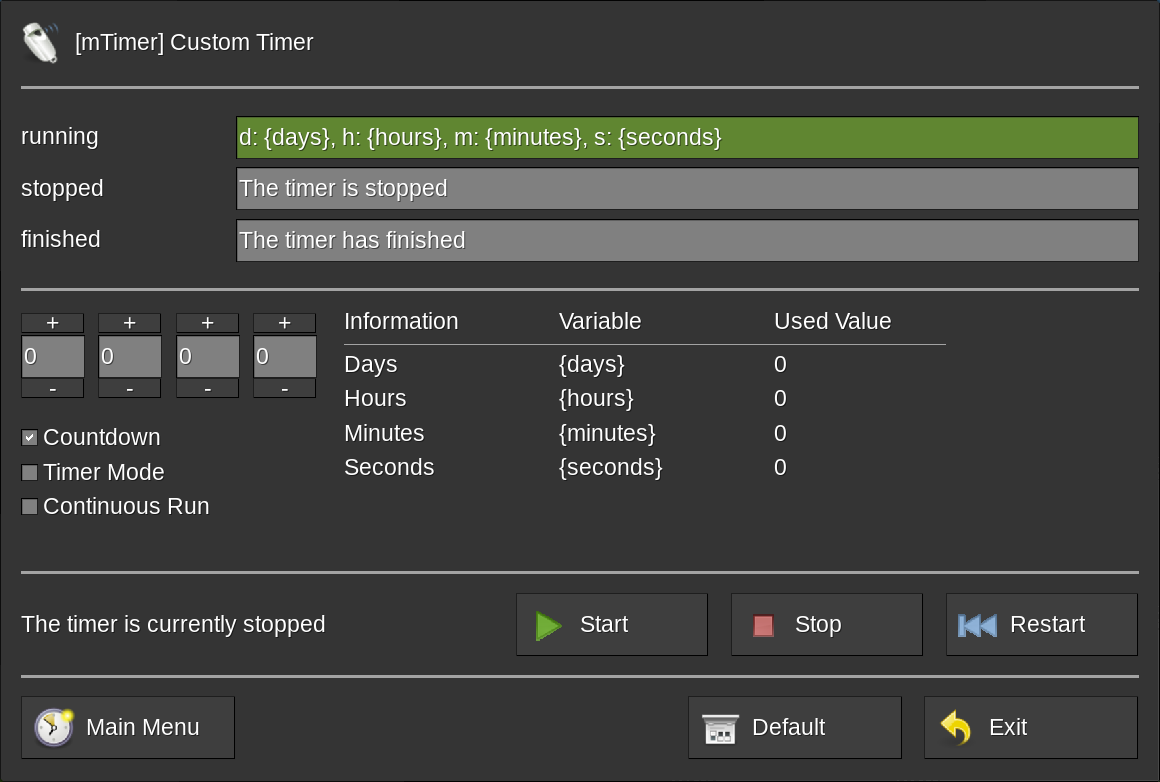Decrease the fourth (seconds) spinner with minus
1160x782 pixels.
(x=284, y=388)
